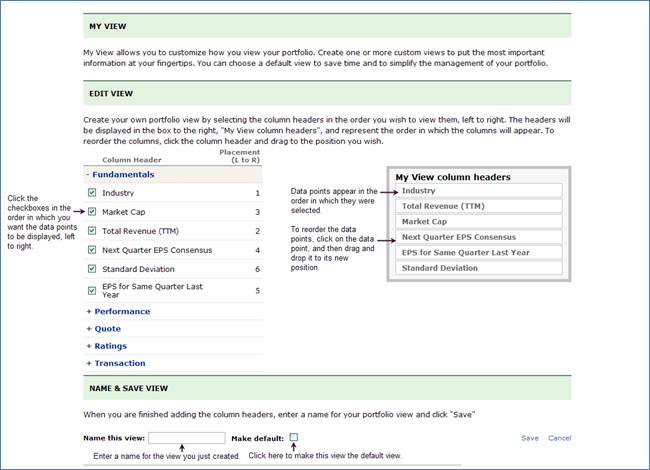Image resolution: width=650 pixels, height=470 pixels.
Task: Click the Save link
Action: coord(529,438)
